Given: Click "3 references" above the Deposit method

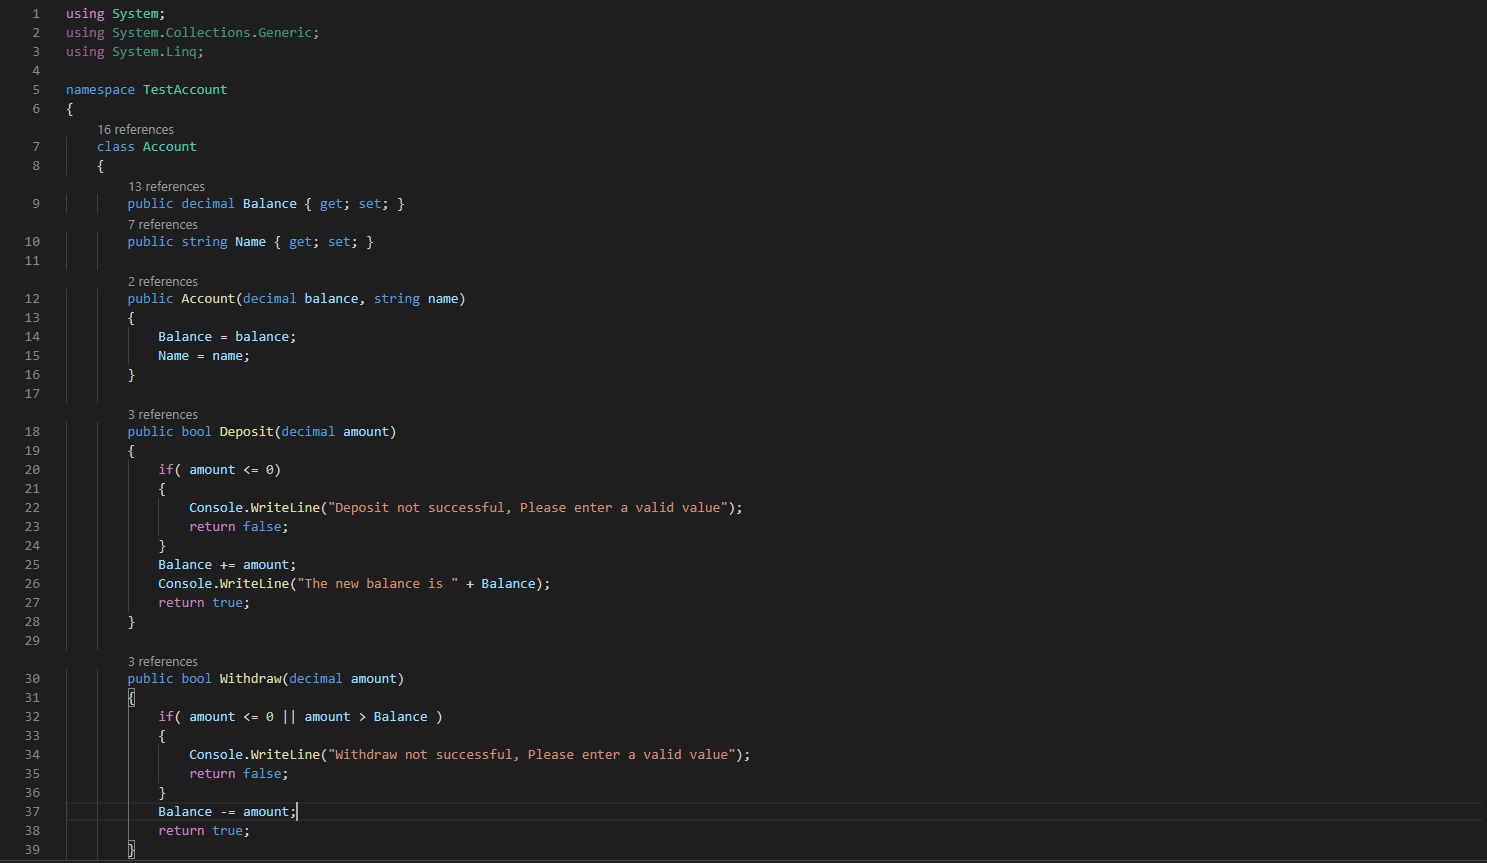Looking at the screenshot, I should coord(162,414).
